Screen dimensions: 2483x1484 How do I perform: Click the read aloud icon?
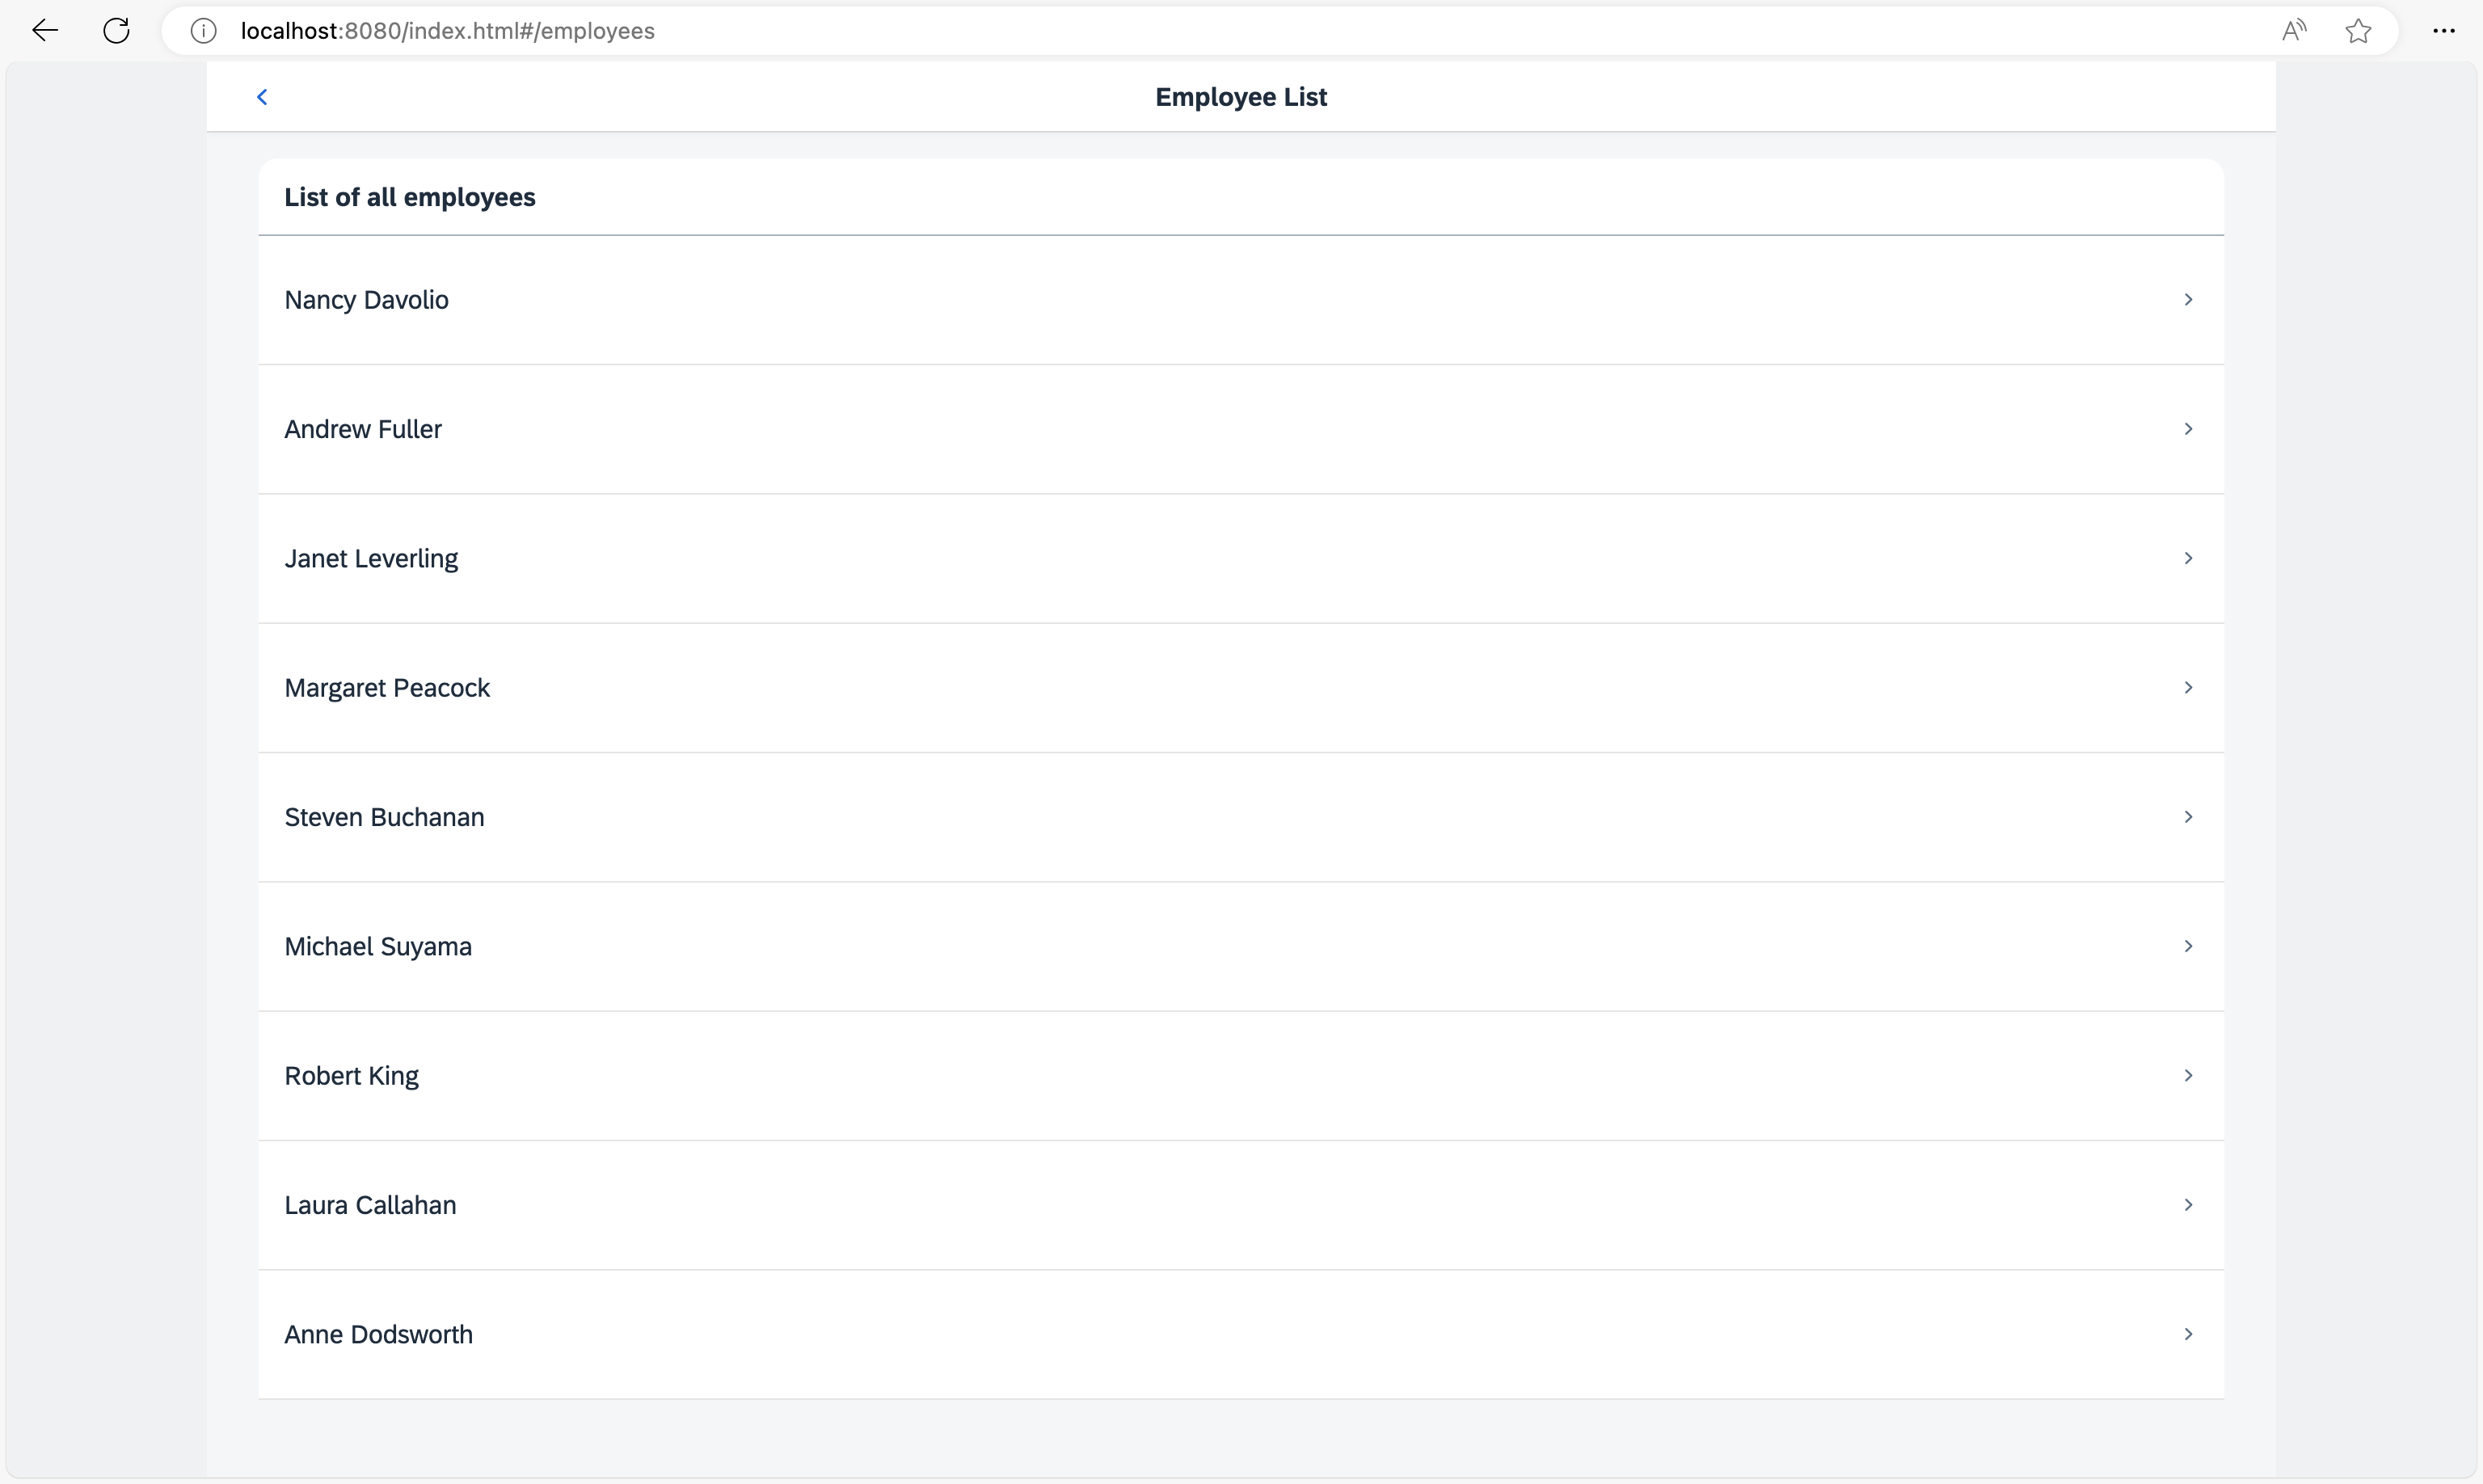(2294, 31)
